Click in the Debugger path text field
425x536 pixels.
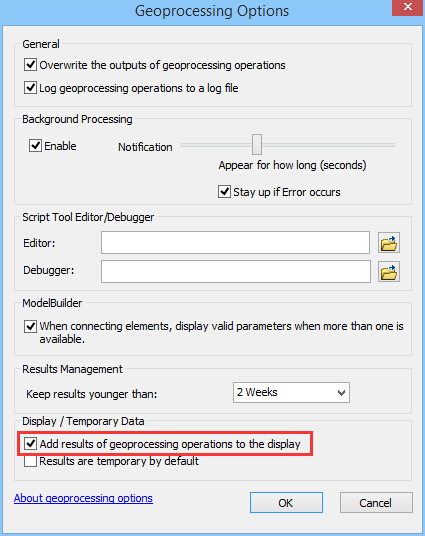click(x=236, y=272)
